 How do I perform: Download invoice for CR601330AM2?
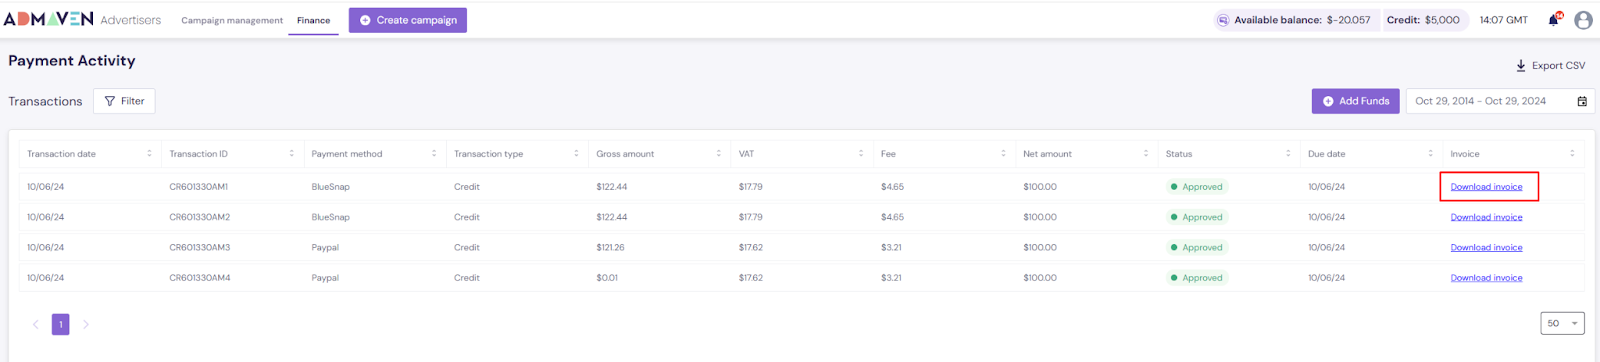[x=1486, y=217]
